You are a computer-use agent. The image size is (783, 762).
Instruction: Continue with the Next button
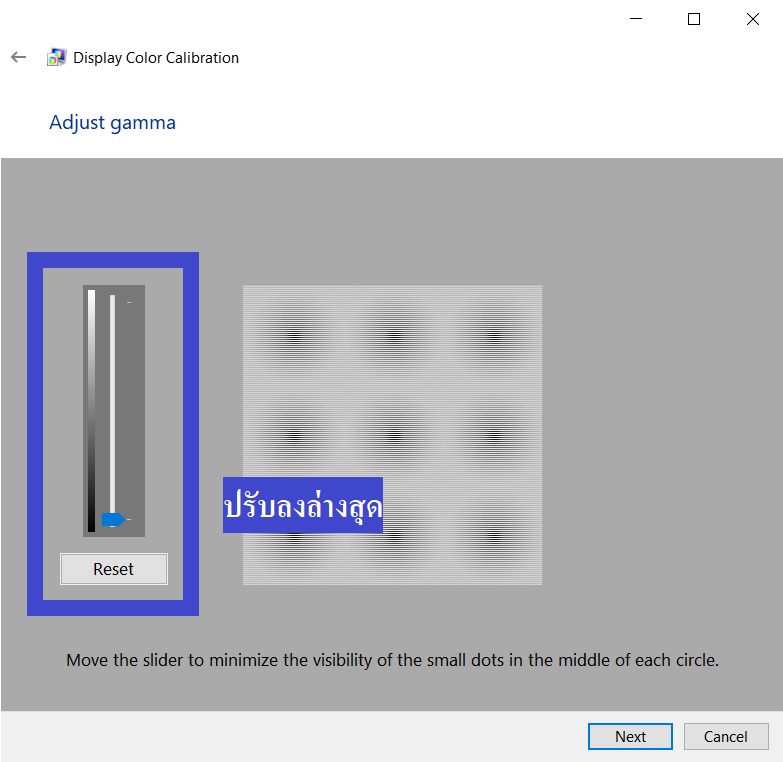[630, 737]
